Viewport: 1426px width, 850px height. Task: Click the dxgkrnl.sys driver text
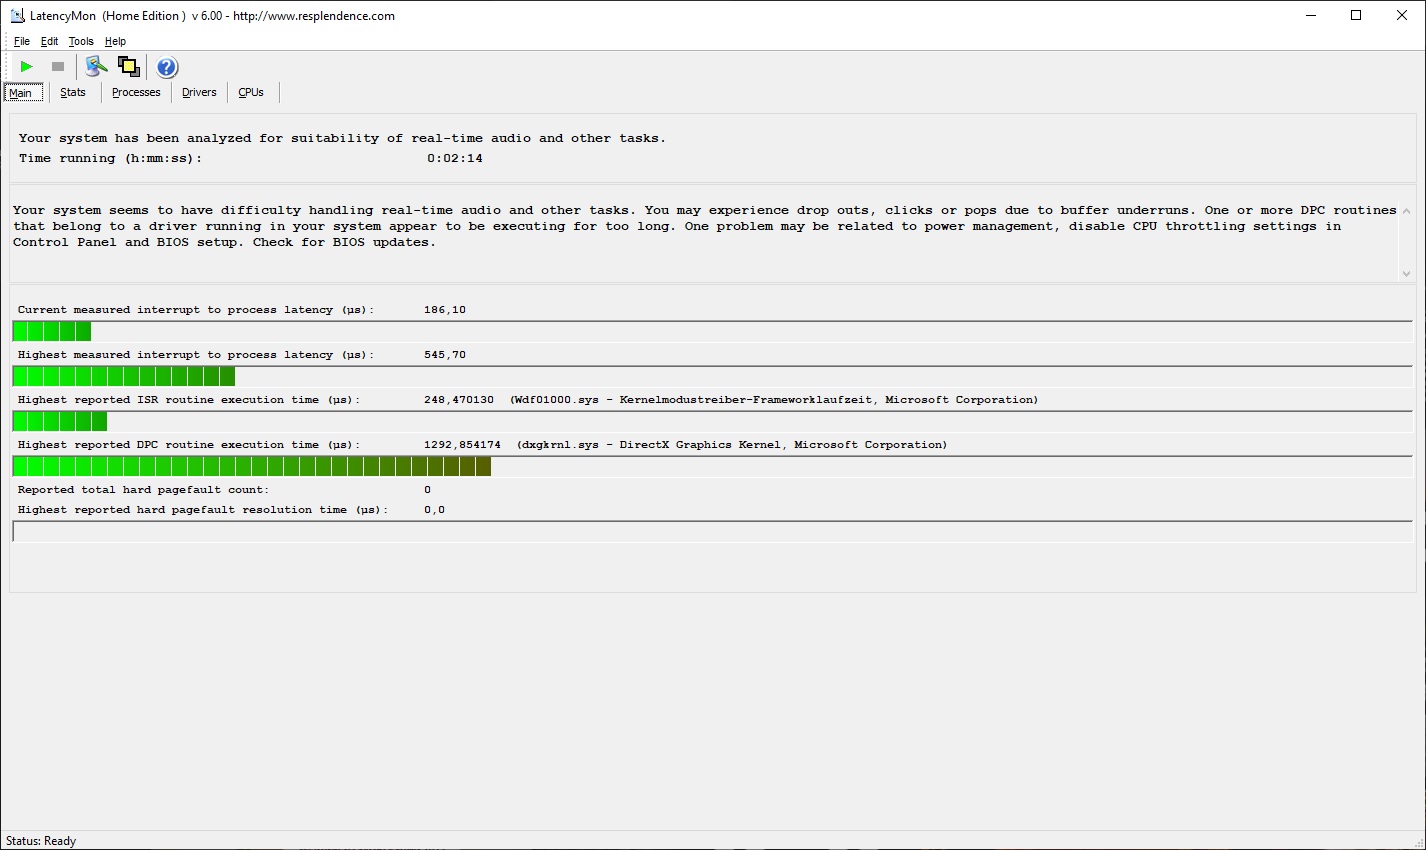[x=732, y=445]
